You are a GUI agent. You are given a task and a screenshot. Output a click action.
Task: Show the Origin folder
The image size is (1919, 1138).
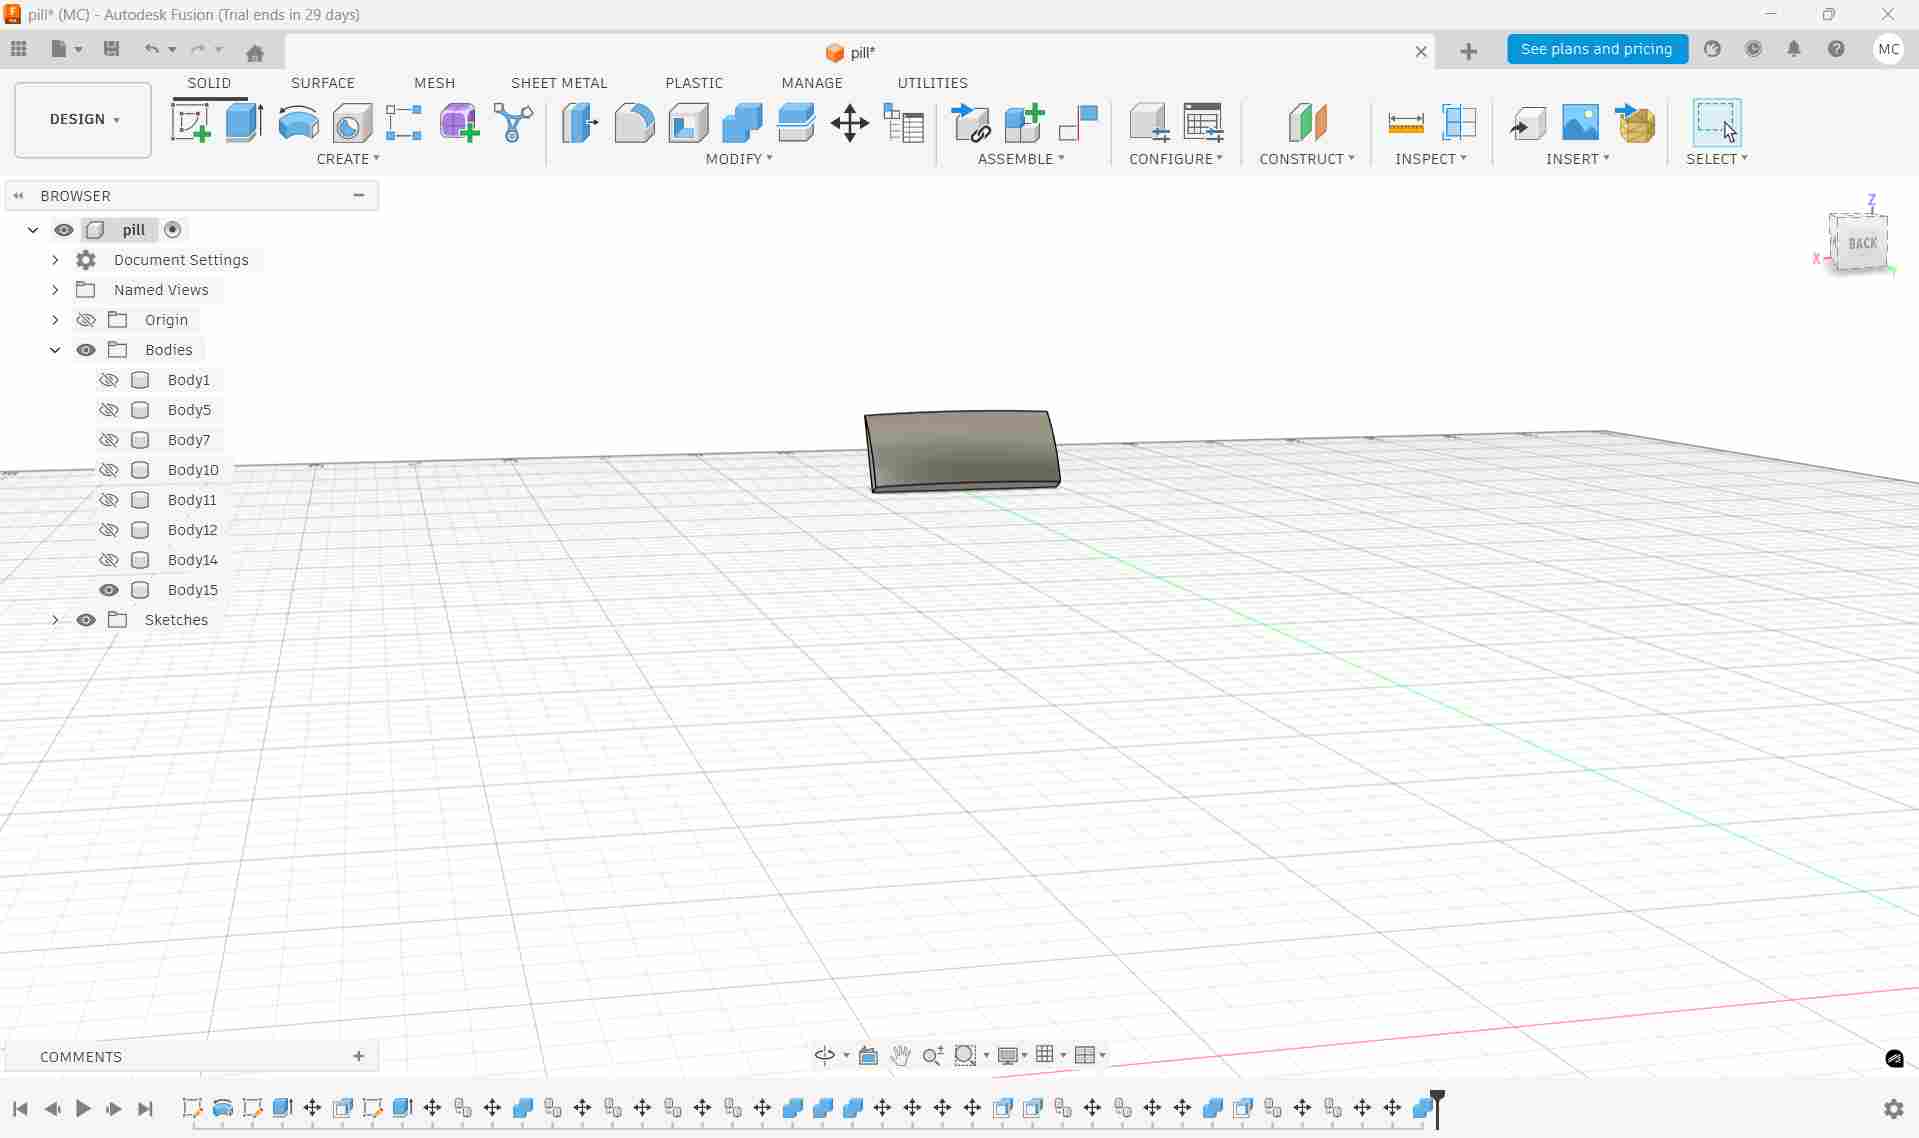pos(86,320)
